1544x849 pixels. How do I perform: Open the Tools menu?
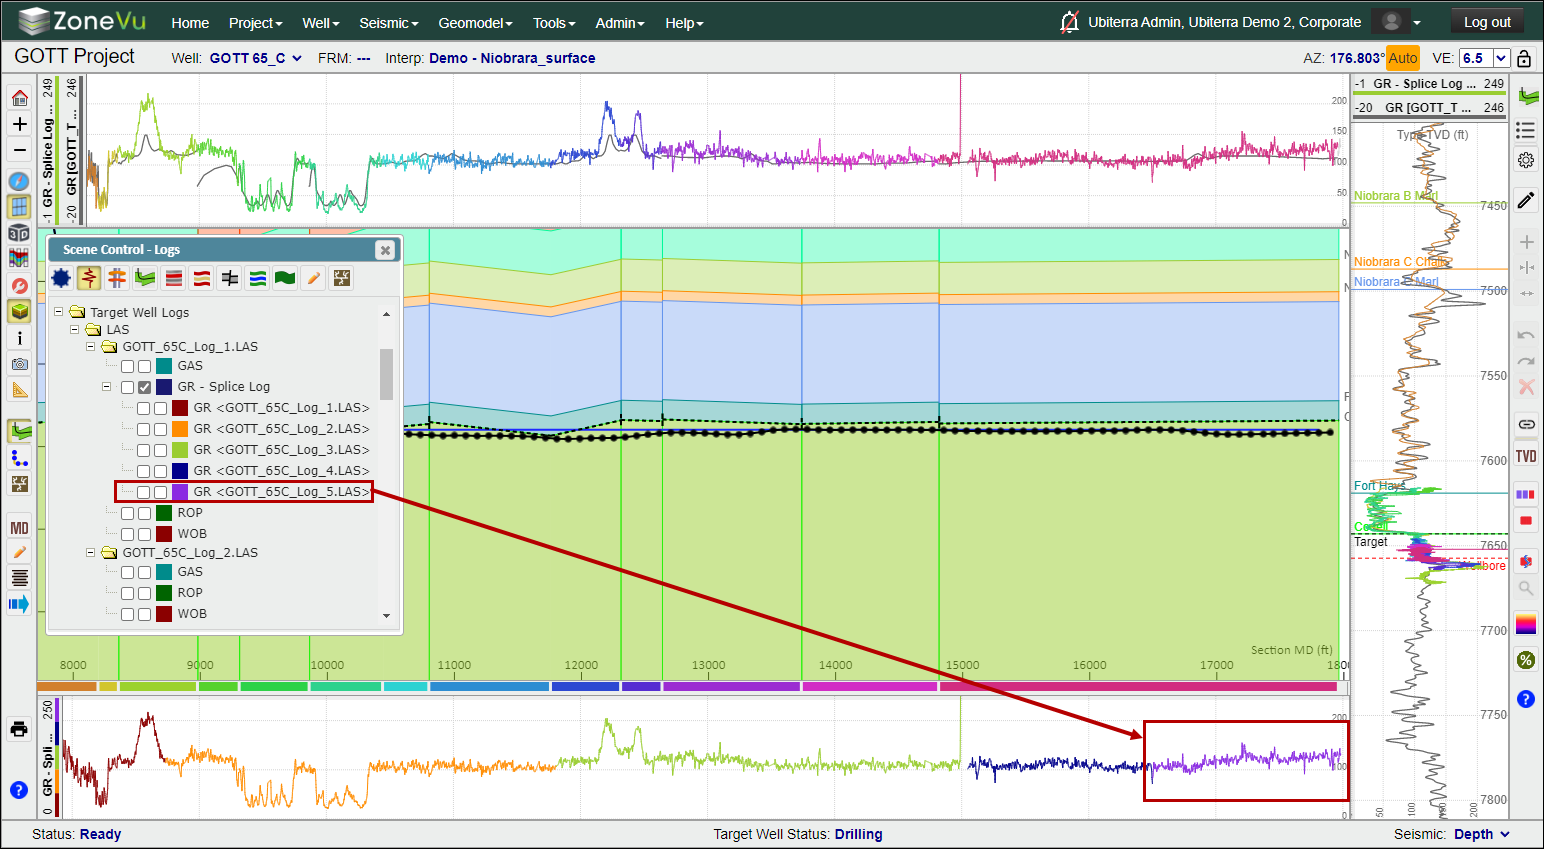(554, 22)
